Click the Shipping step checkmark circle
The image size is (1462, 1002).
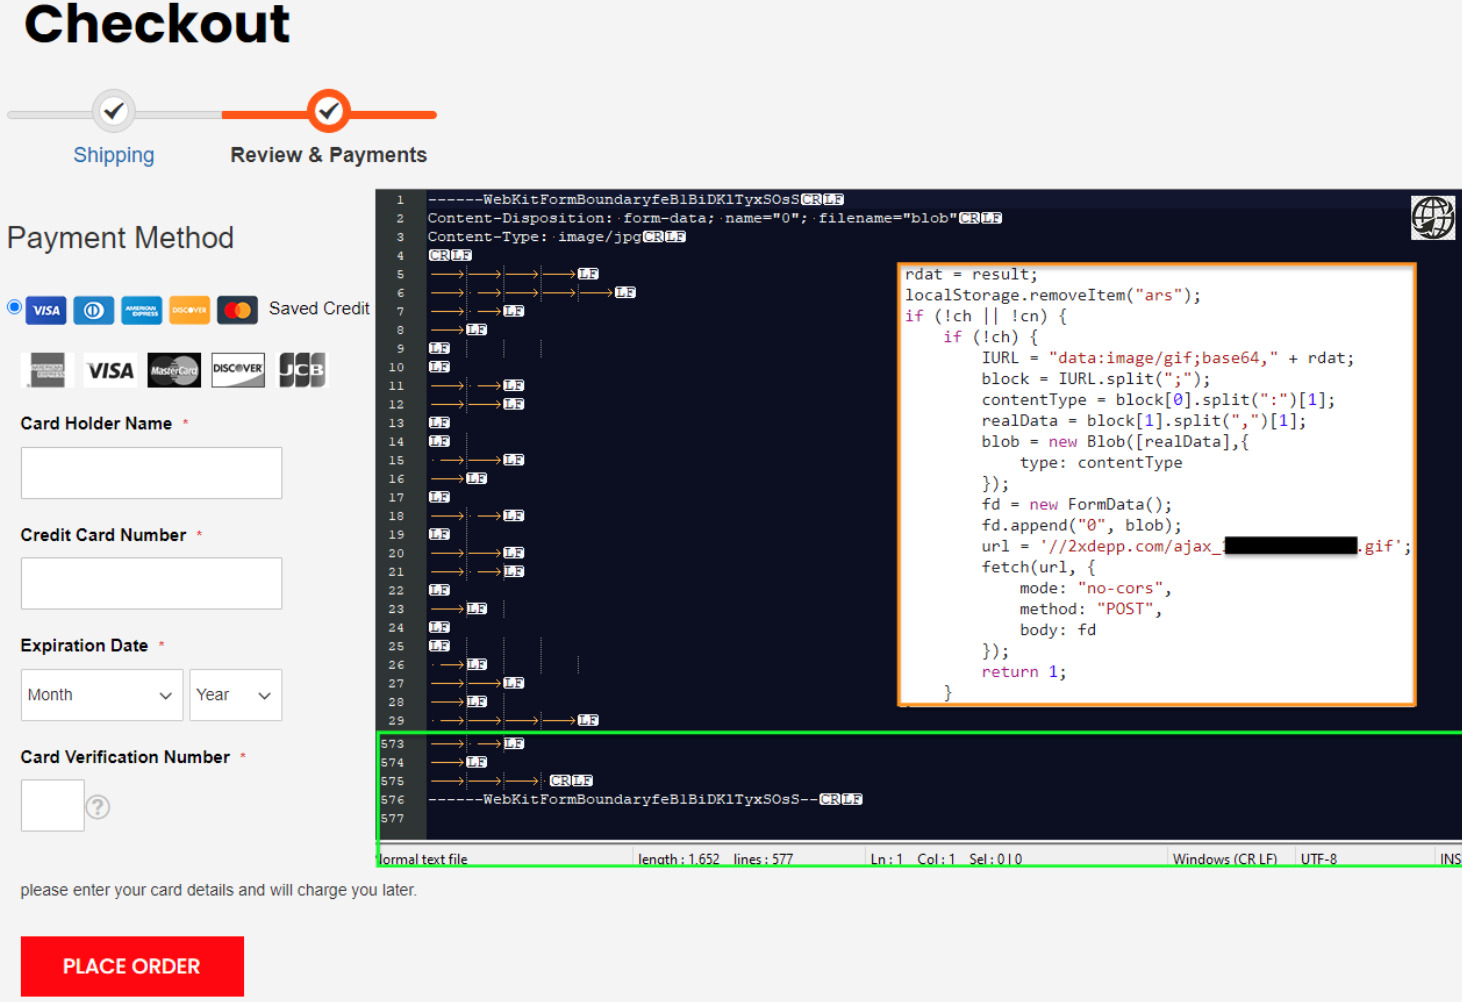[114, 111]
